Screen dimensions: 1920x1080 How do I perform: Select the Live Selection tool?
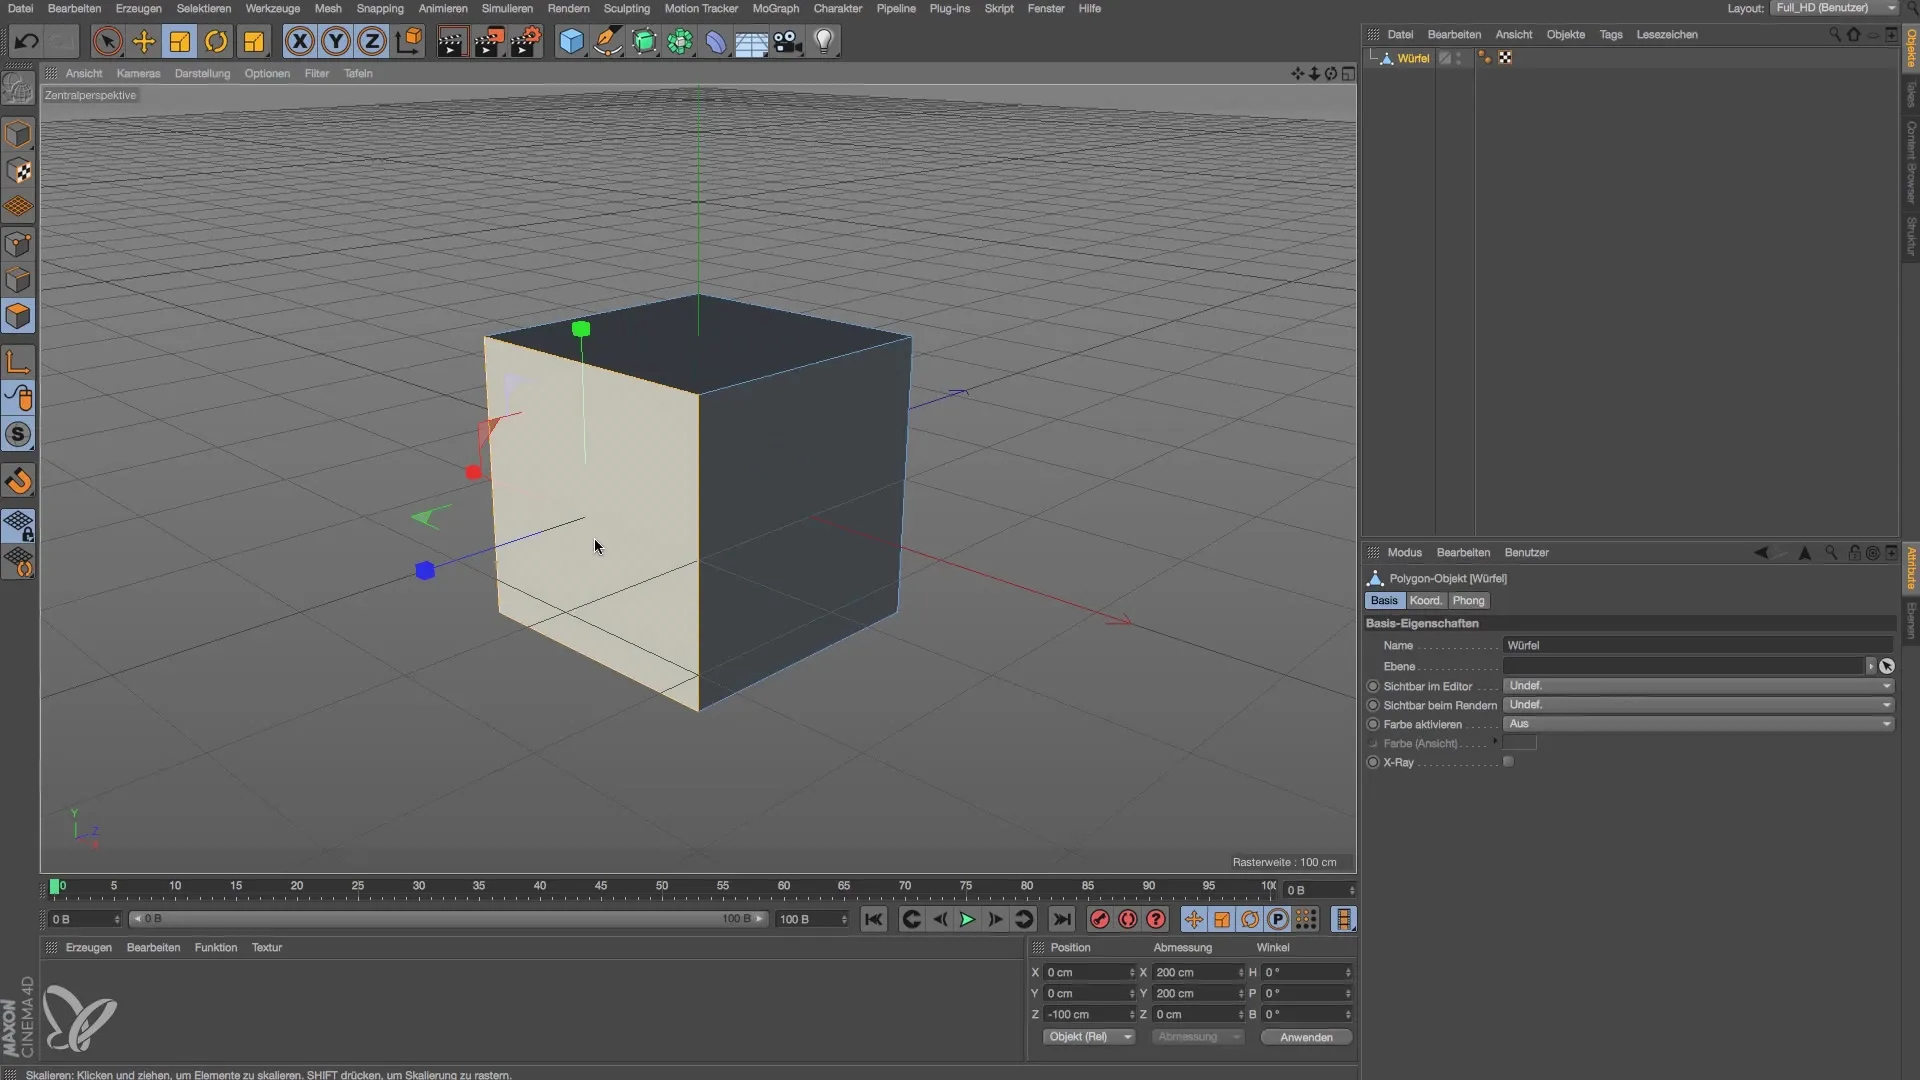click(x=107, y=41)
